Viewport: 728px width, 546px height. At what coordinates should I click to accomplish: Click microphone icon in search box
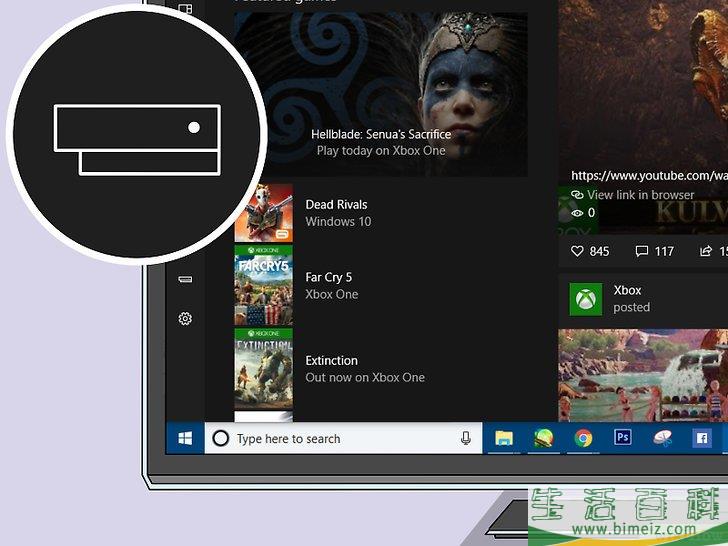click(x=466, y=438)
